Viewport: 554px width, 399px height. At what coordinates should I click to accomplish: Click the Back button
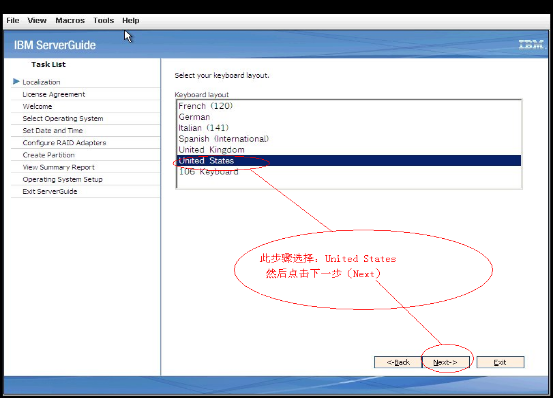point(398,362)
